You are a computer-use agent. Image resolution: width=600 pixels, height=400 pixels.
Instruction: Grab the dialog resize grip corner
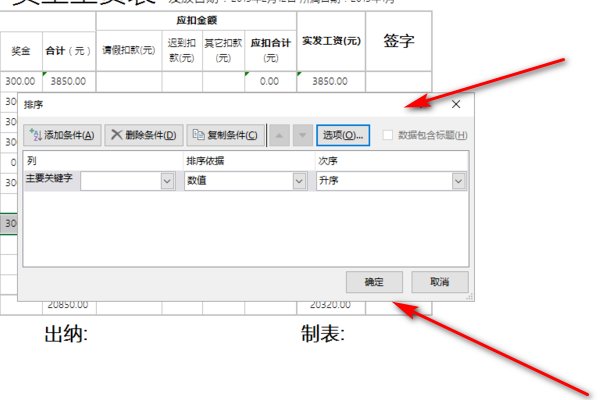click(x=470, y=297)
